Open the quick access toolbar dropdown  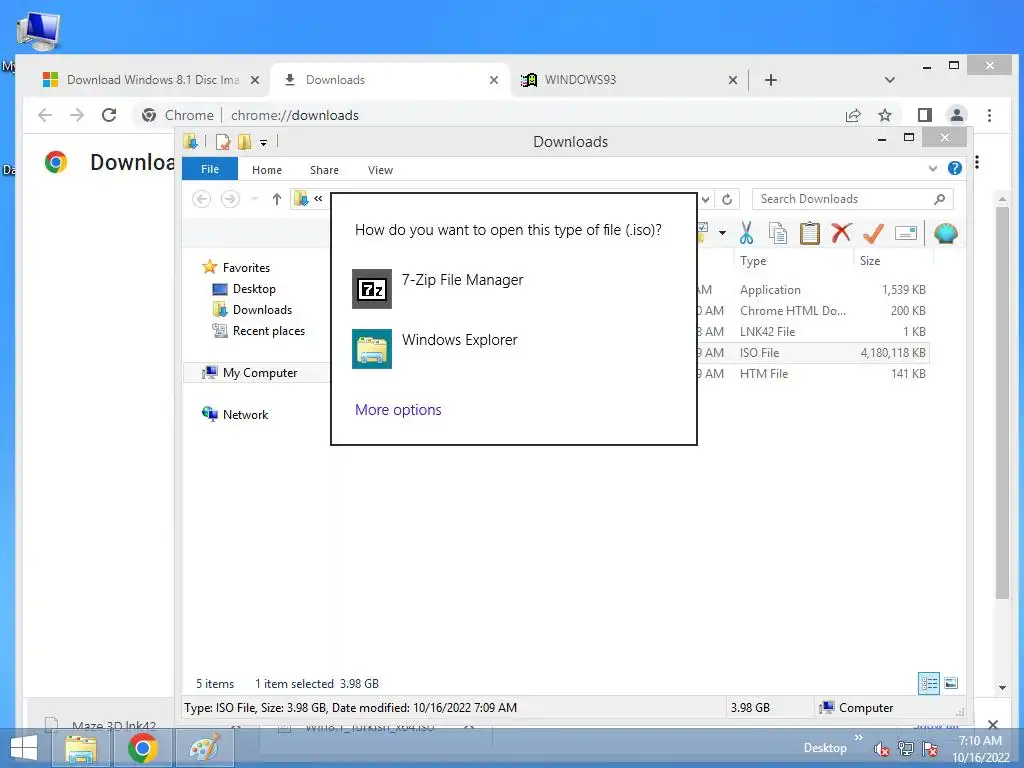(263, 142)
